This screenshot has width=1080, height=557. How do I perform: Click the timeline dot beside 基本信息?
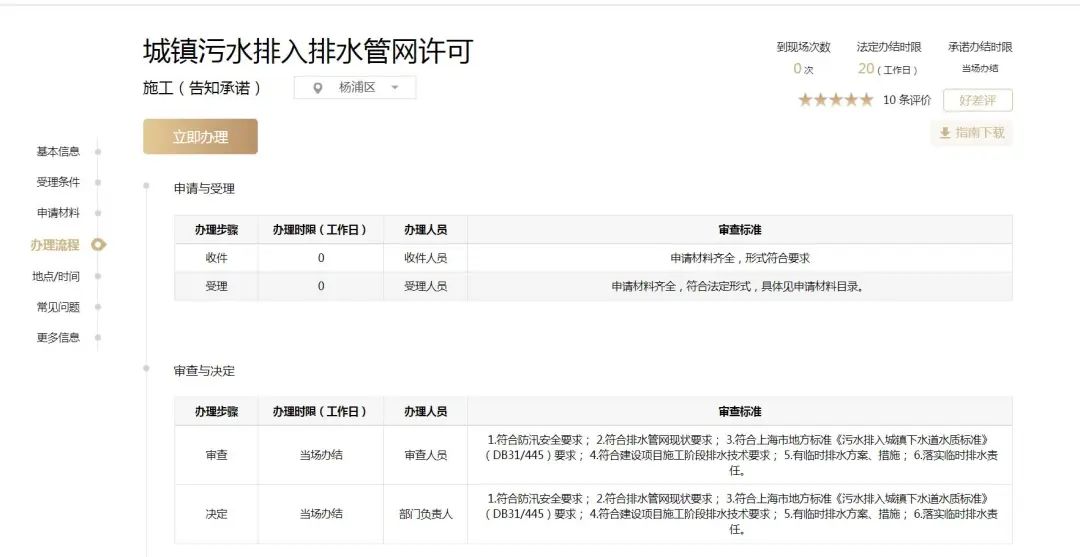[x=98, y=152]
